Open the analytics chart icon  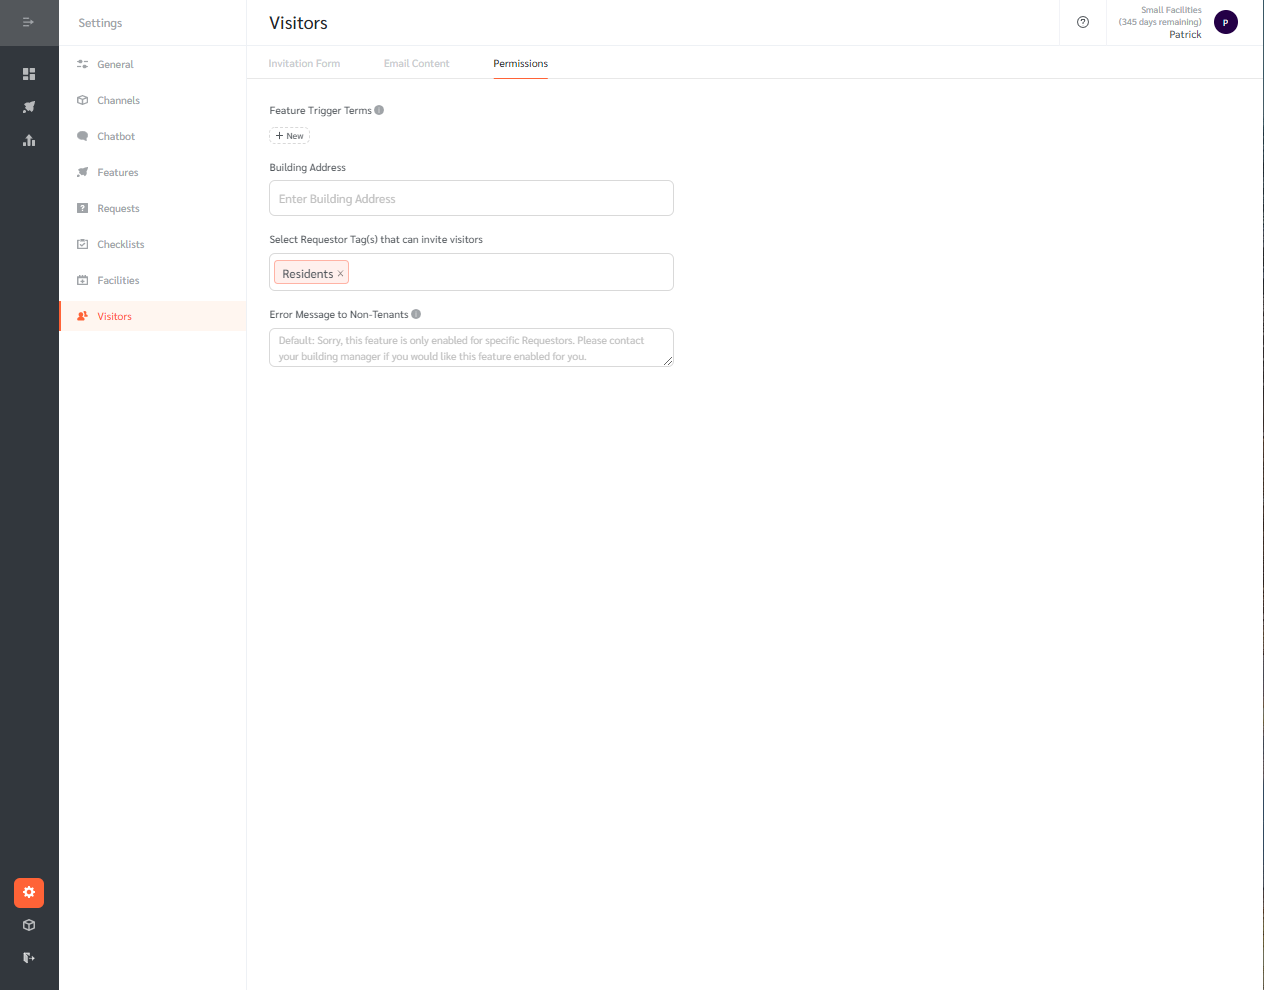coord(29,141)
